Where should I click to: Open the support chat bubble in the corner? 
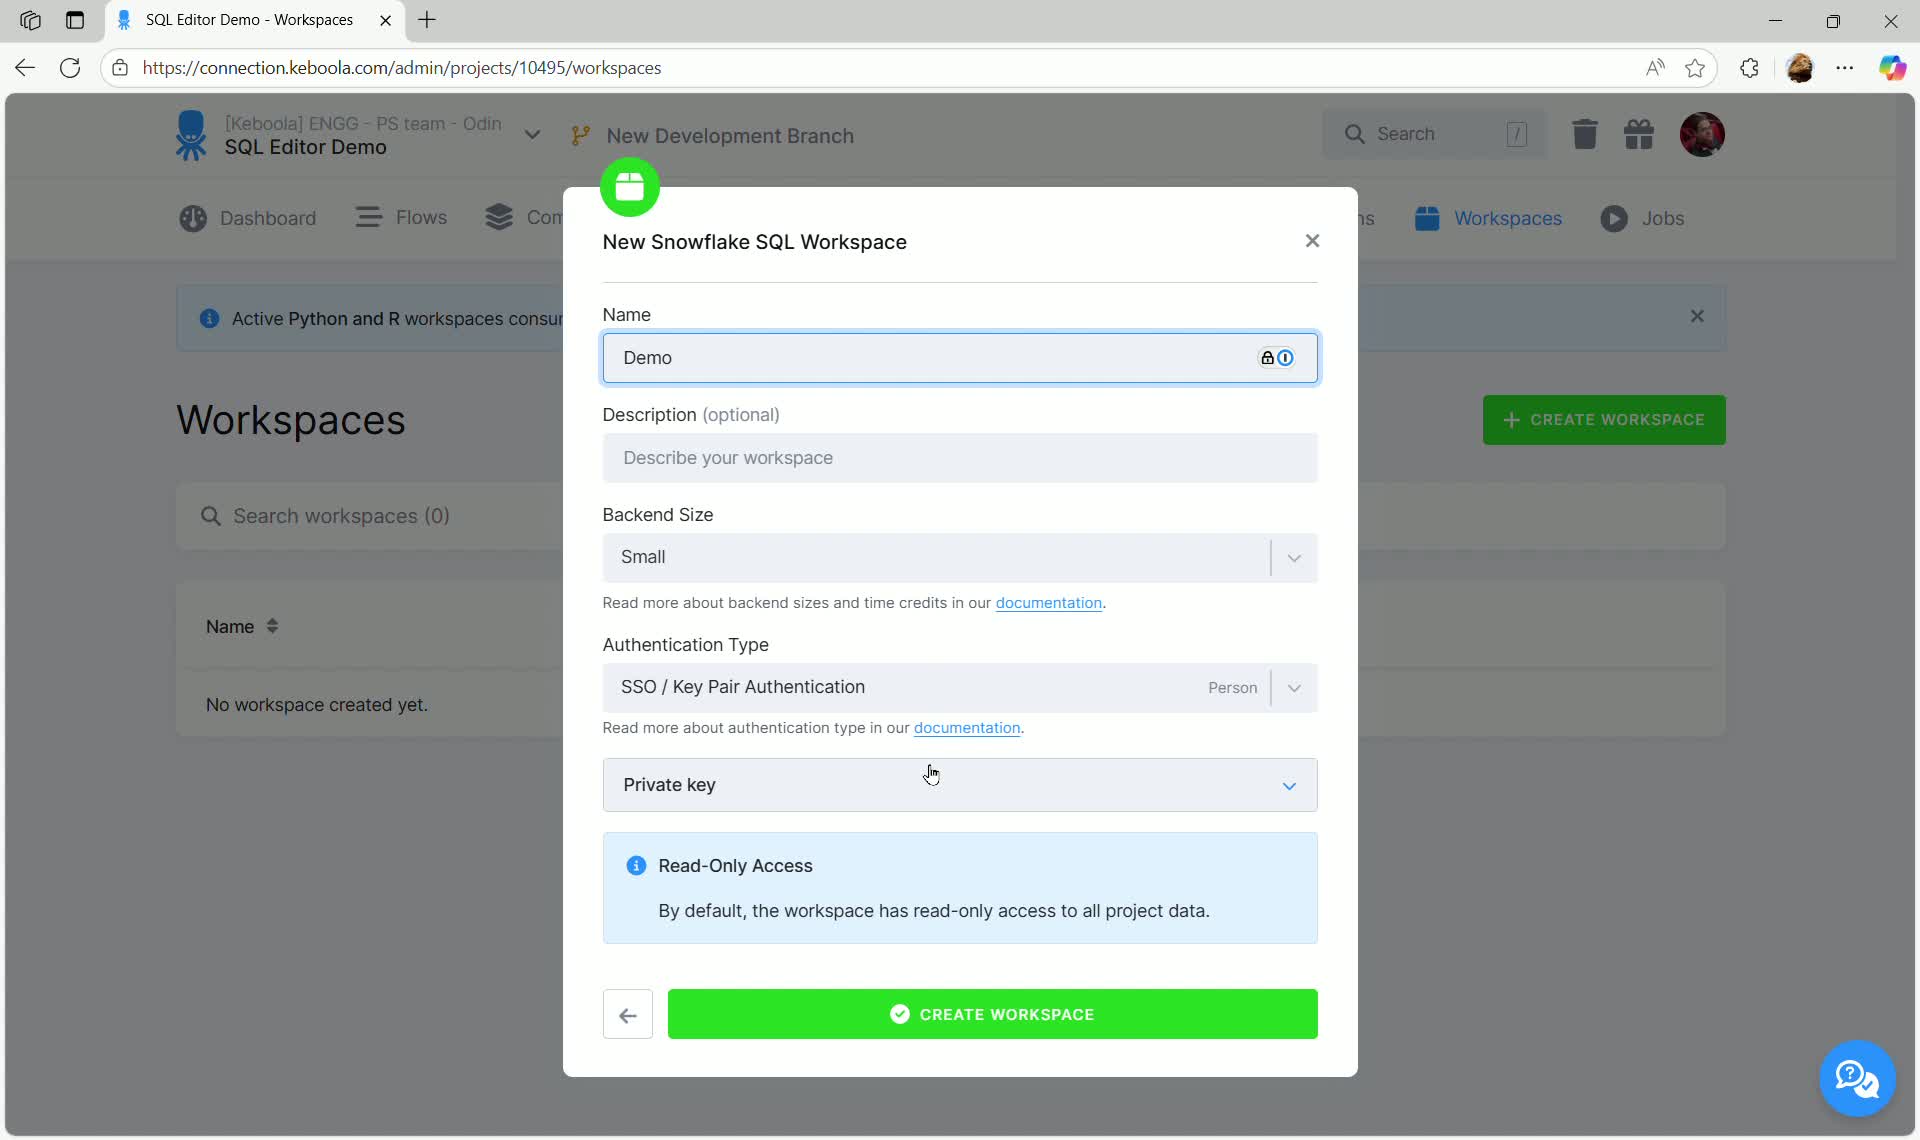tap(1857, 1078)
